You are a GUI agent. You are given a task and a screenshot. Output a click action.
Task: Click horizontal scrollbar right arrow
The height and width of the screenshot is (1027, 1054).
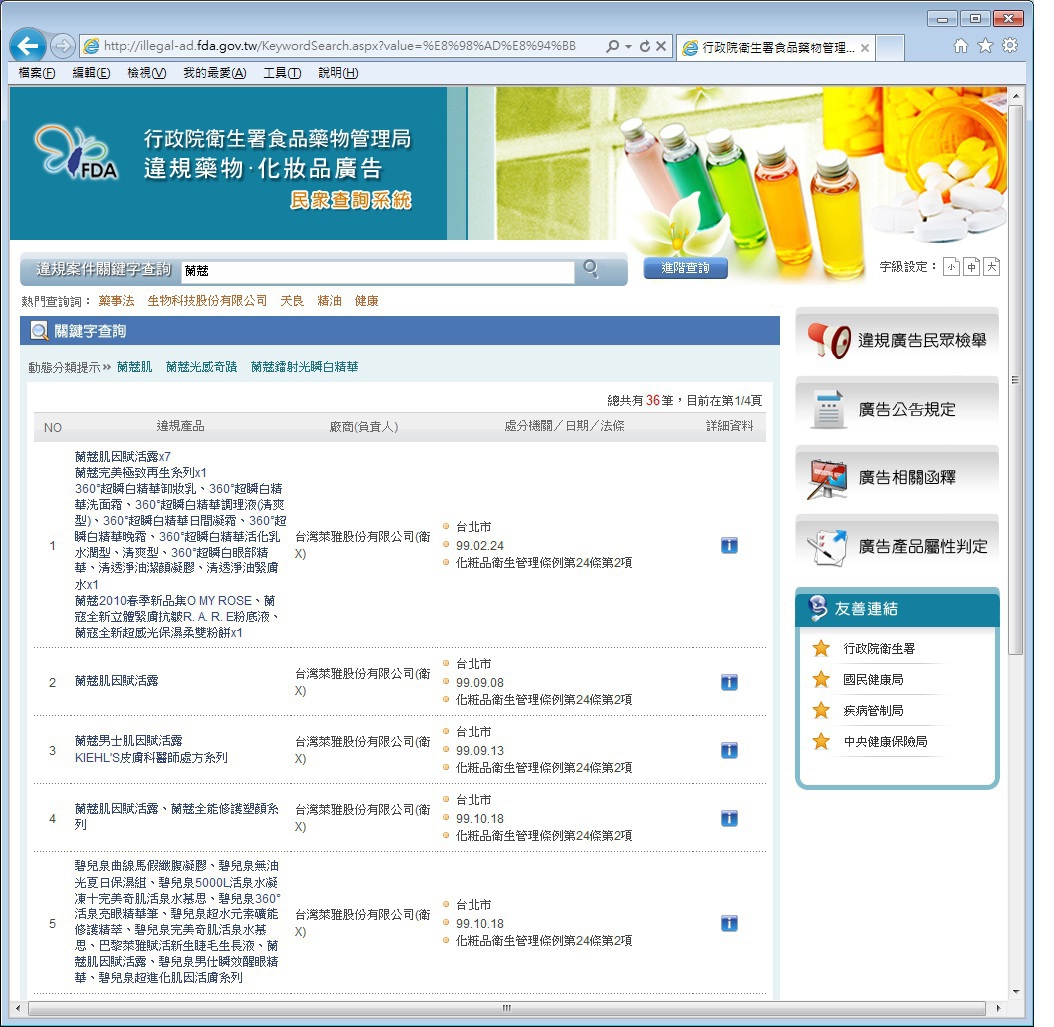click(x=998, y=1008)
